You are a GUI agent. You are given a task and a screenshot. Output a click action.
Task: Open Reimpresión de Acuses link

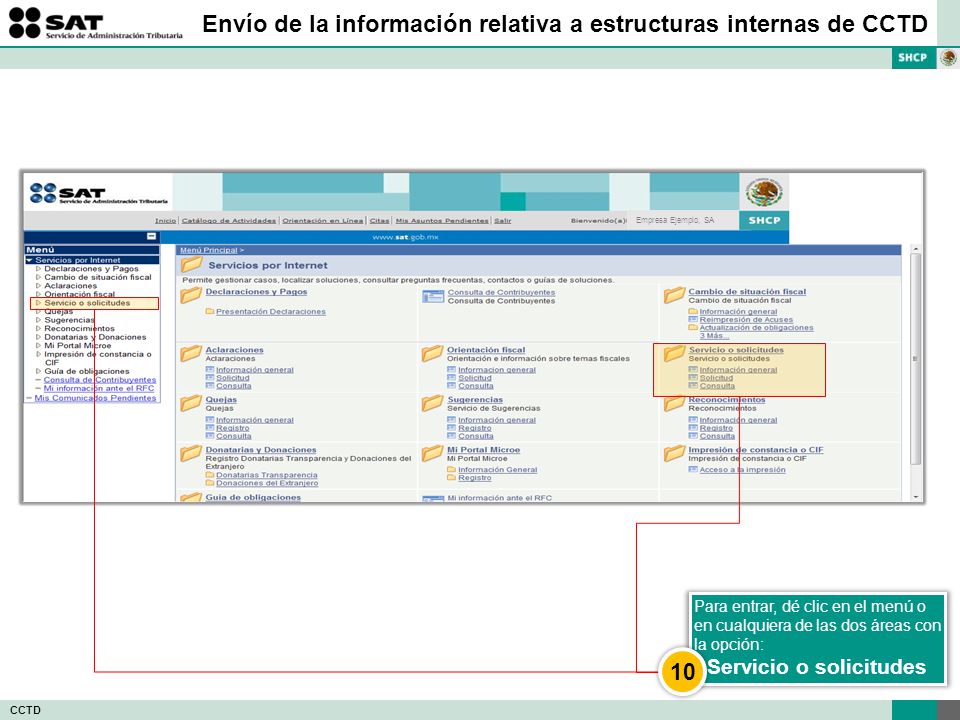pyautogui.click(x=746, y=320)
